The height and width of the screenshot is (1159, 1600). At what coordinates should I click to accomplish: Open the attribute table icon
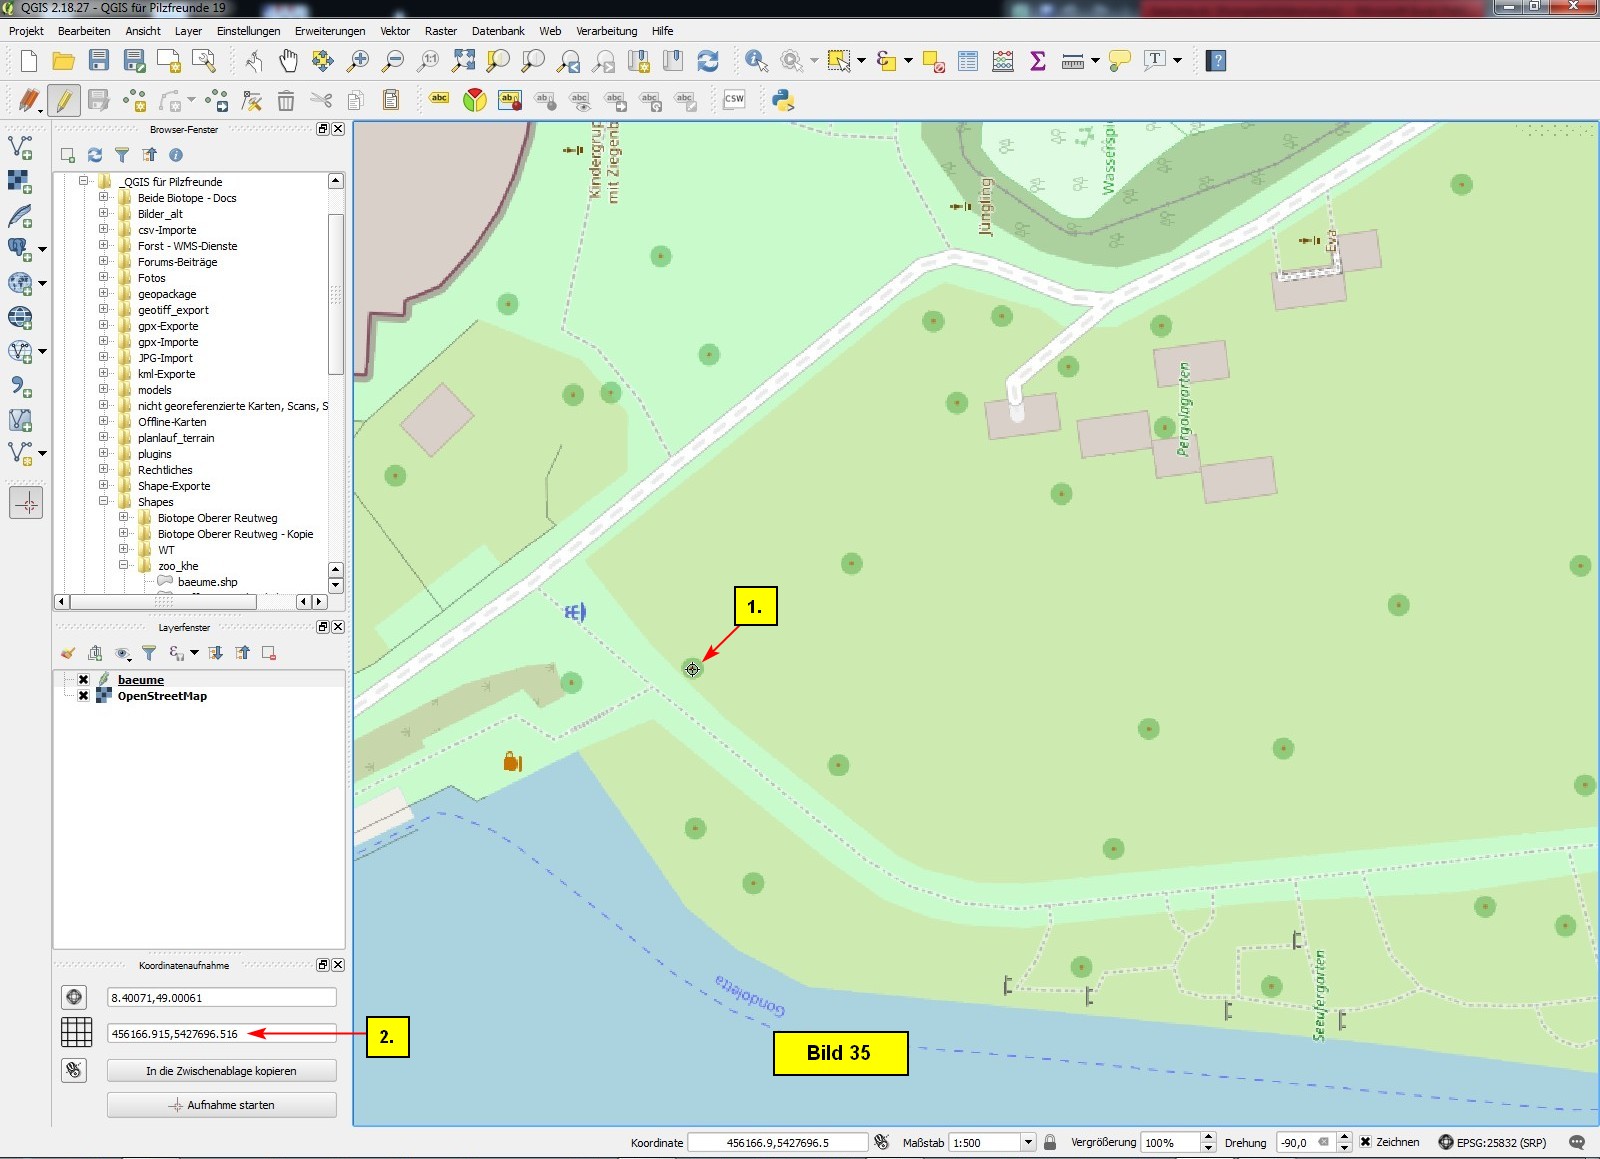[967, 61]
